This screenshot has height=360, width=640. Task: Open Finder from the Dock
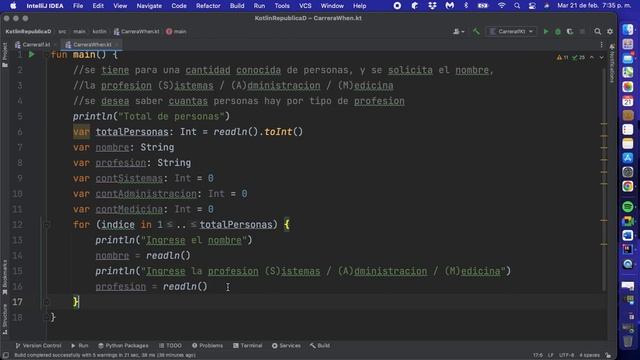628,30
